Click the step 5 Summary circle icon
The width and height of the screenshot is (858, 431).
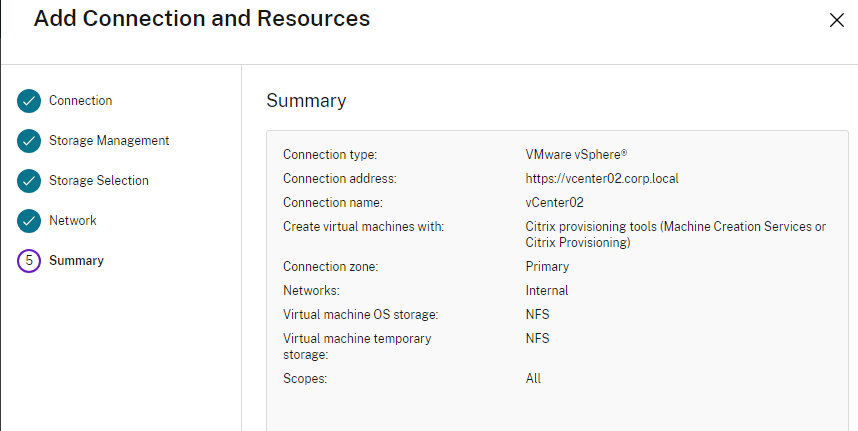pyautogui.click(x=28, y=261)
